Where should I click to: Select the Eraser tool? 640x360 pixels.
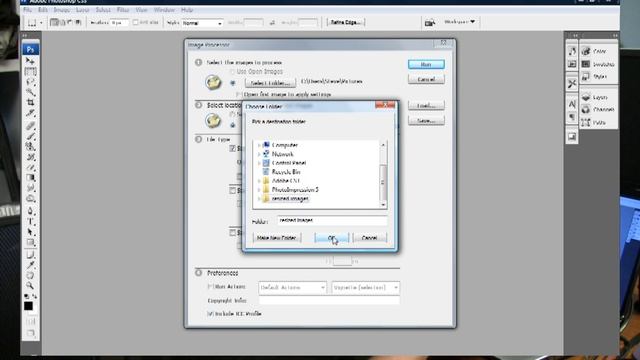(x=30, y=167)
